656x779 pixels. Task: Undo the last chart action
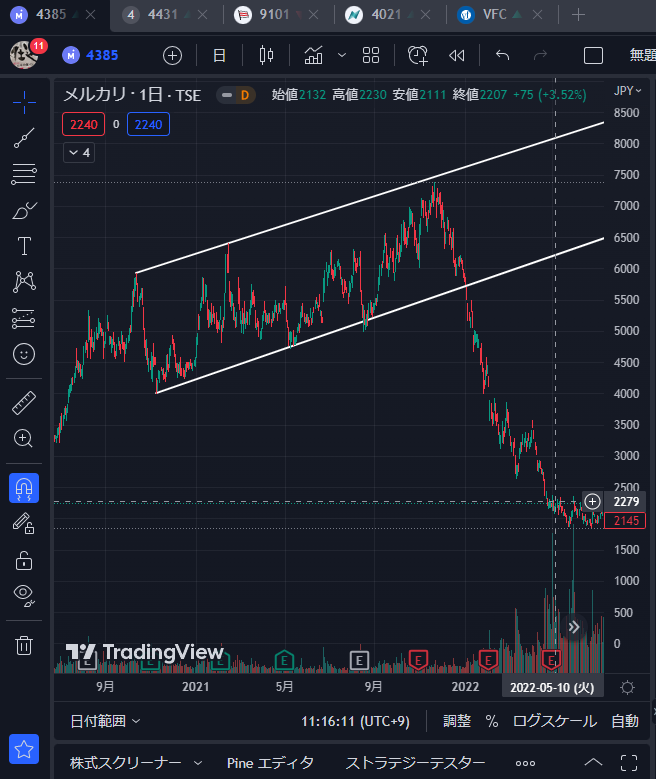pos(502,55)
